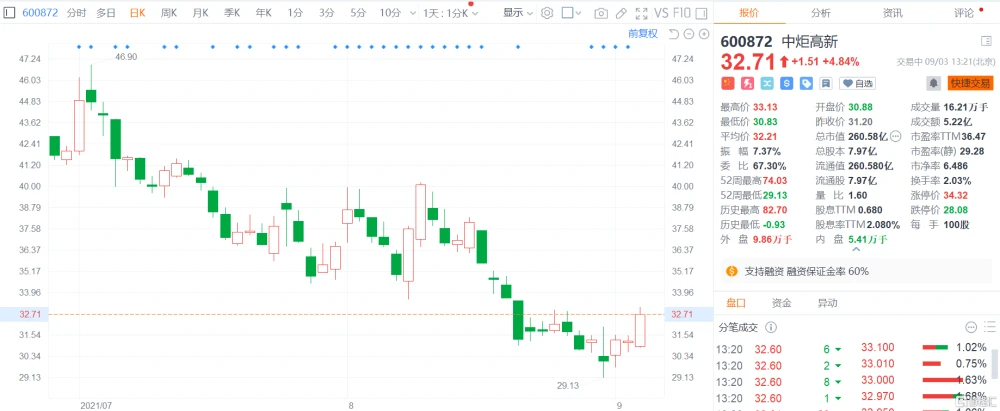This screenshot has width=1000, height=411.
Task: Zoom out the chart with minus icon
Action: [x=689, y=34]
